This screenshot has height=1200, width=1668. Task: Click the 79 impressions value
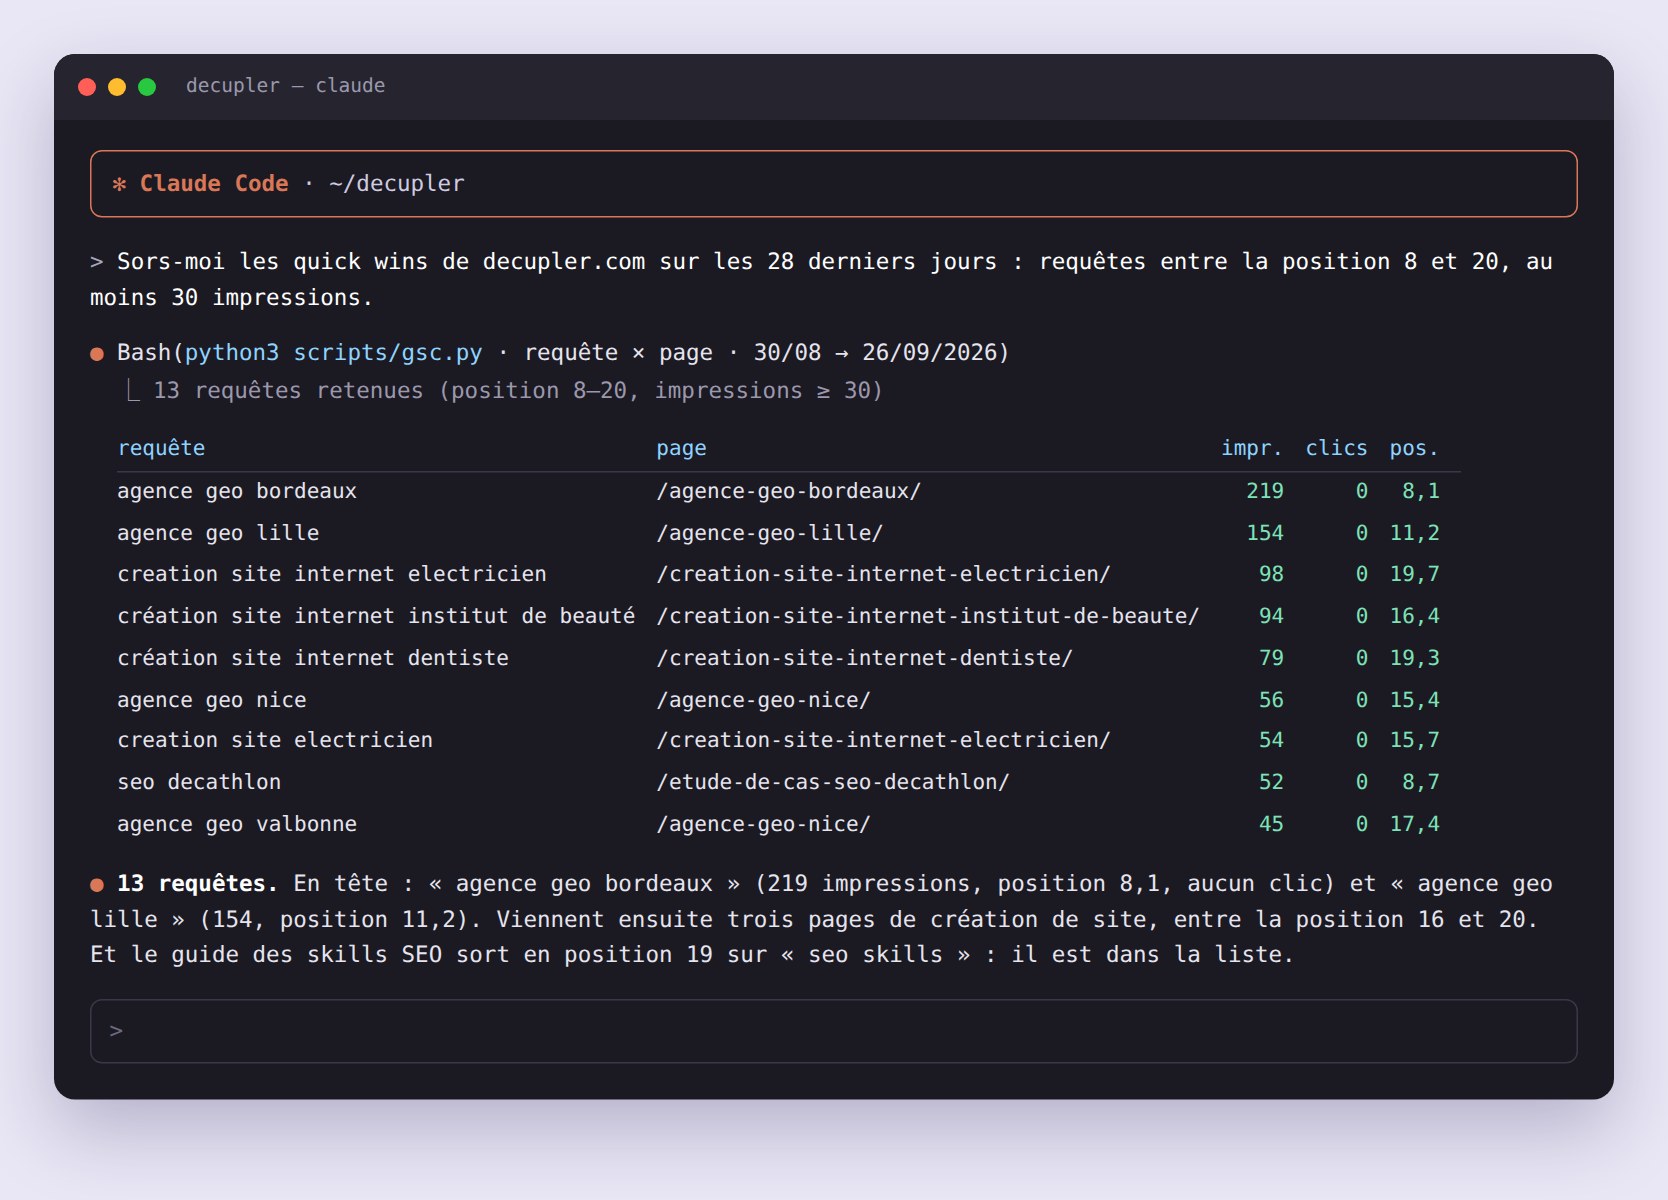click(x=1271, y=658)
